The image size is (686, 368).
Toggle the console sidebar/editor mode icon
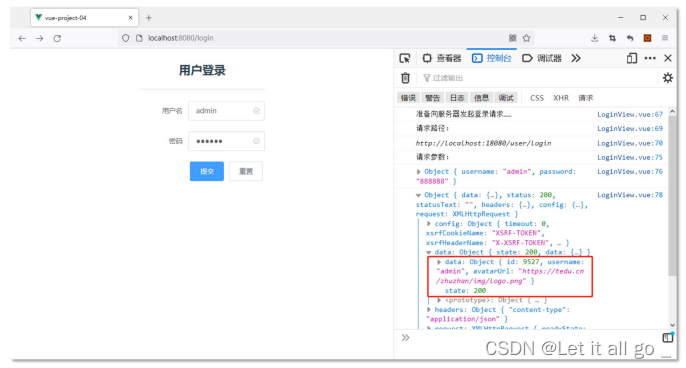(x=668, y=337)
